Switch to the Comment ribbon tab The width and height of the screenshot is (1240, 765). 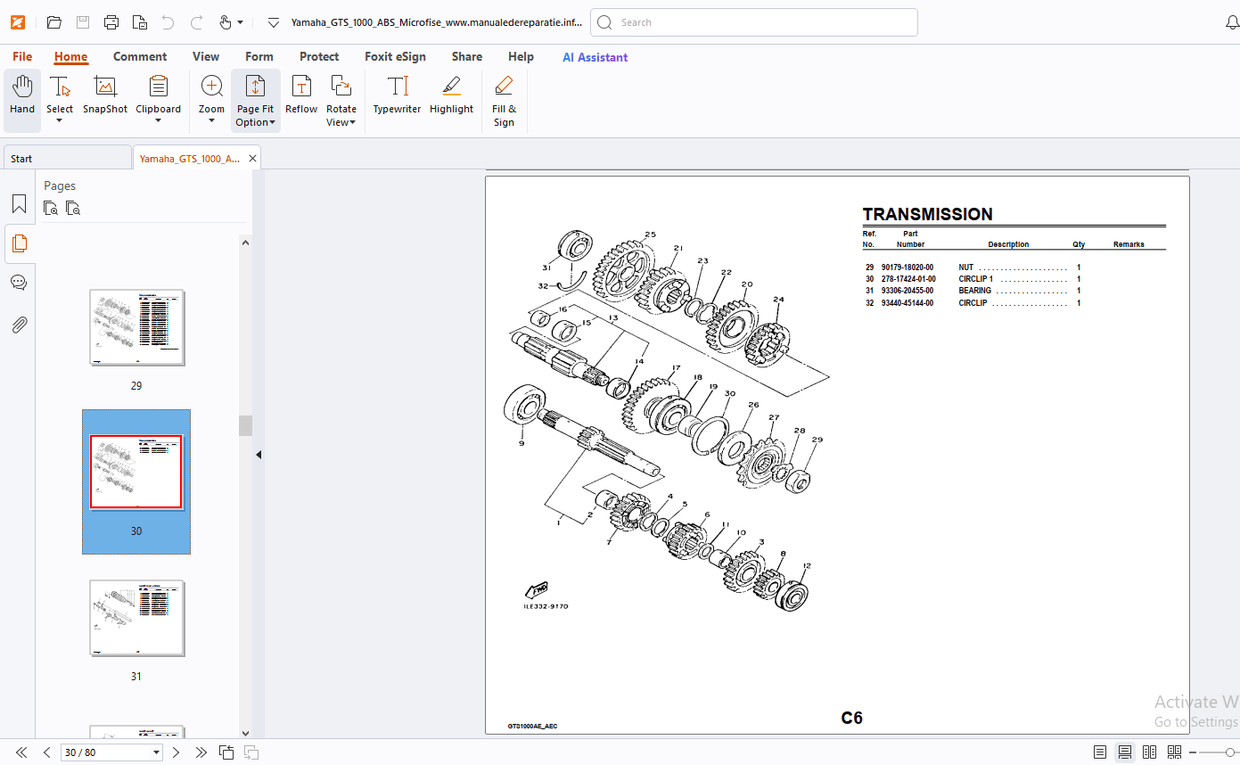(140, 57)
